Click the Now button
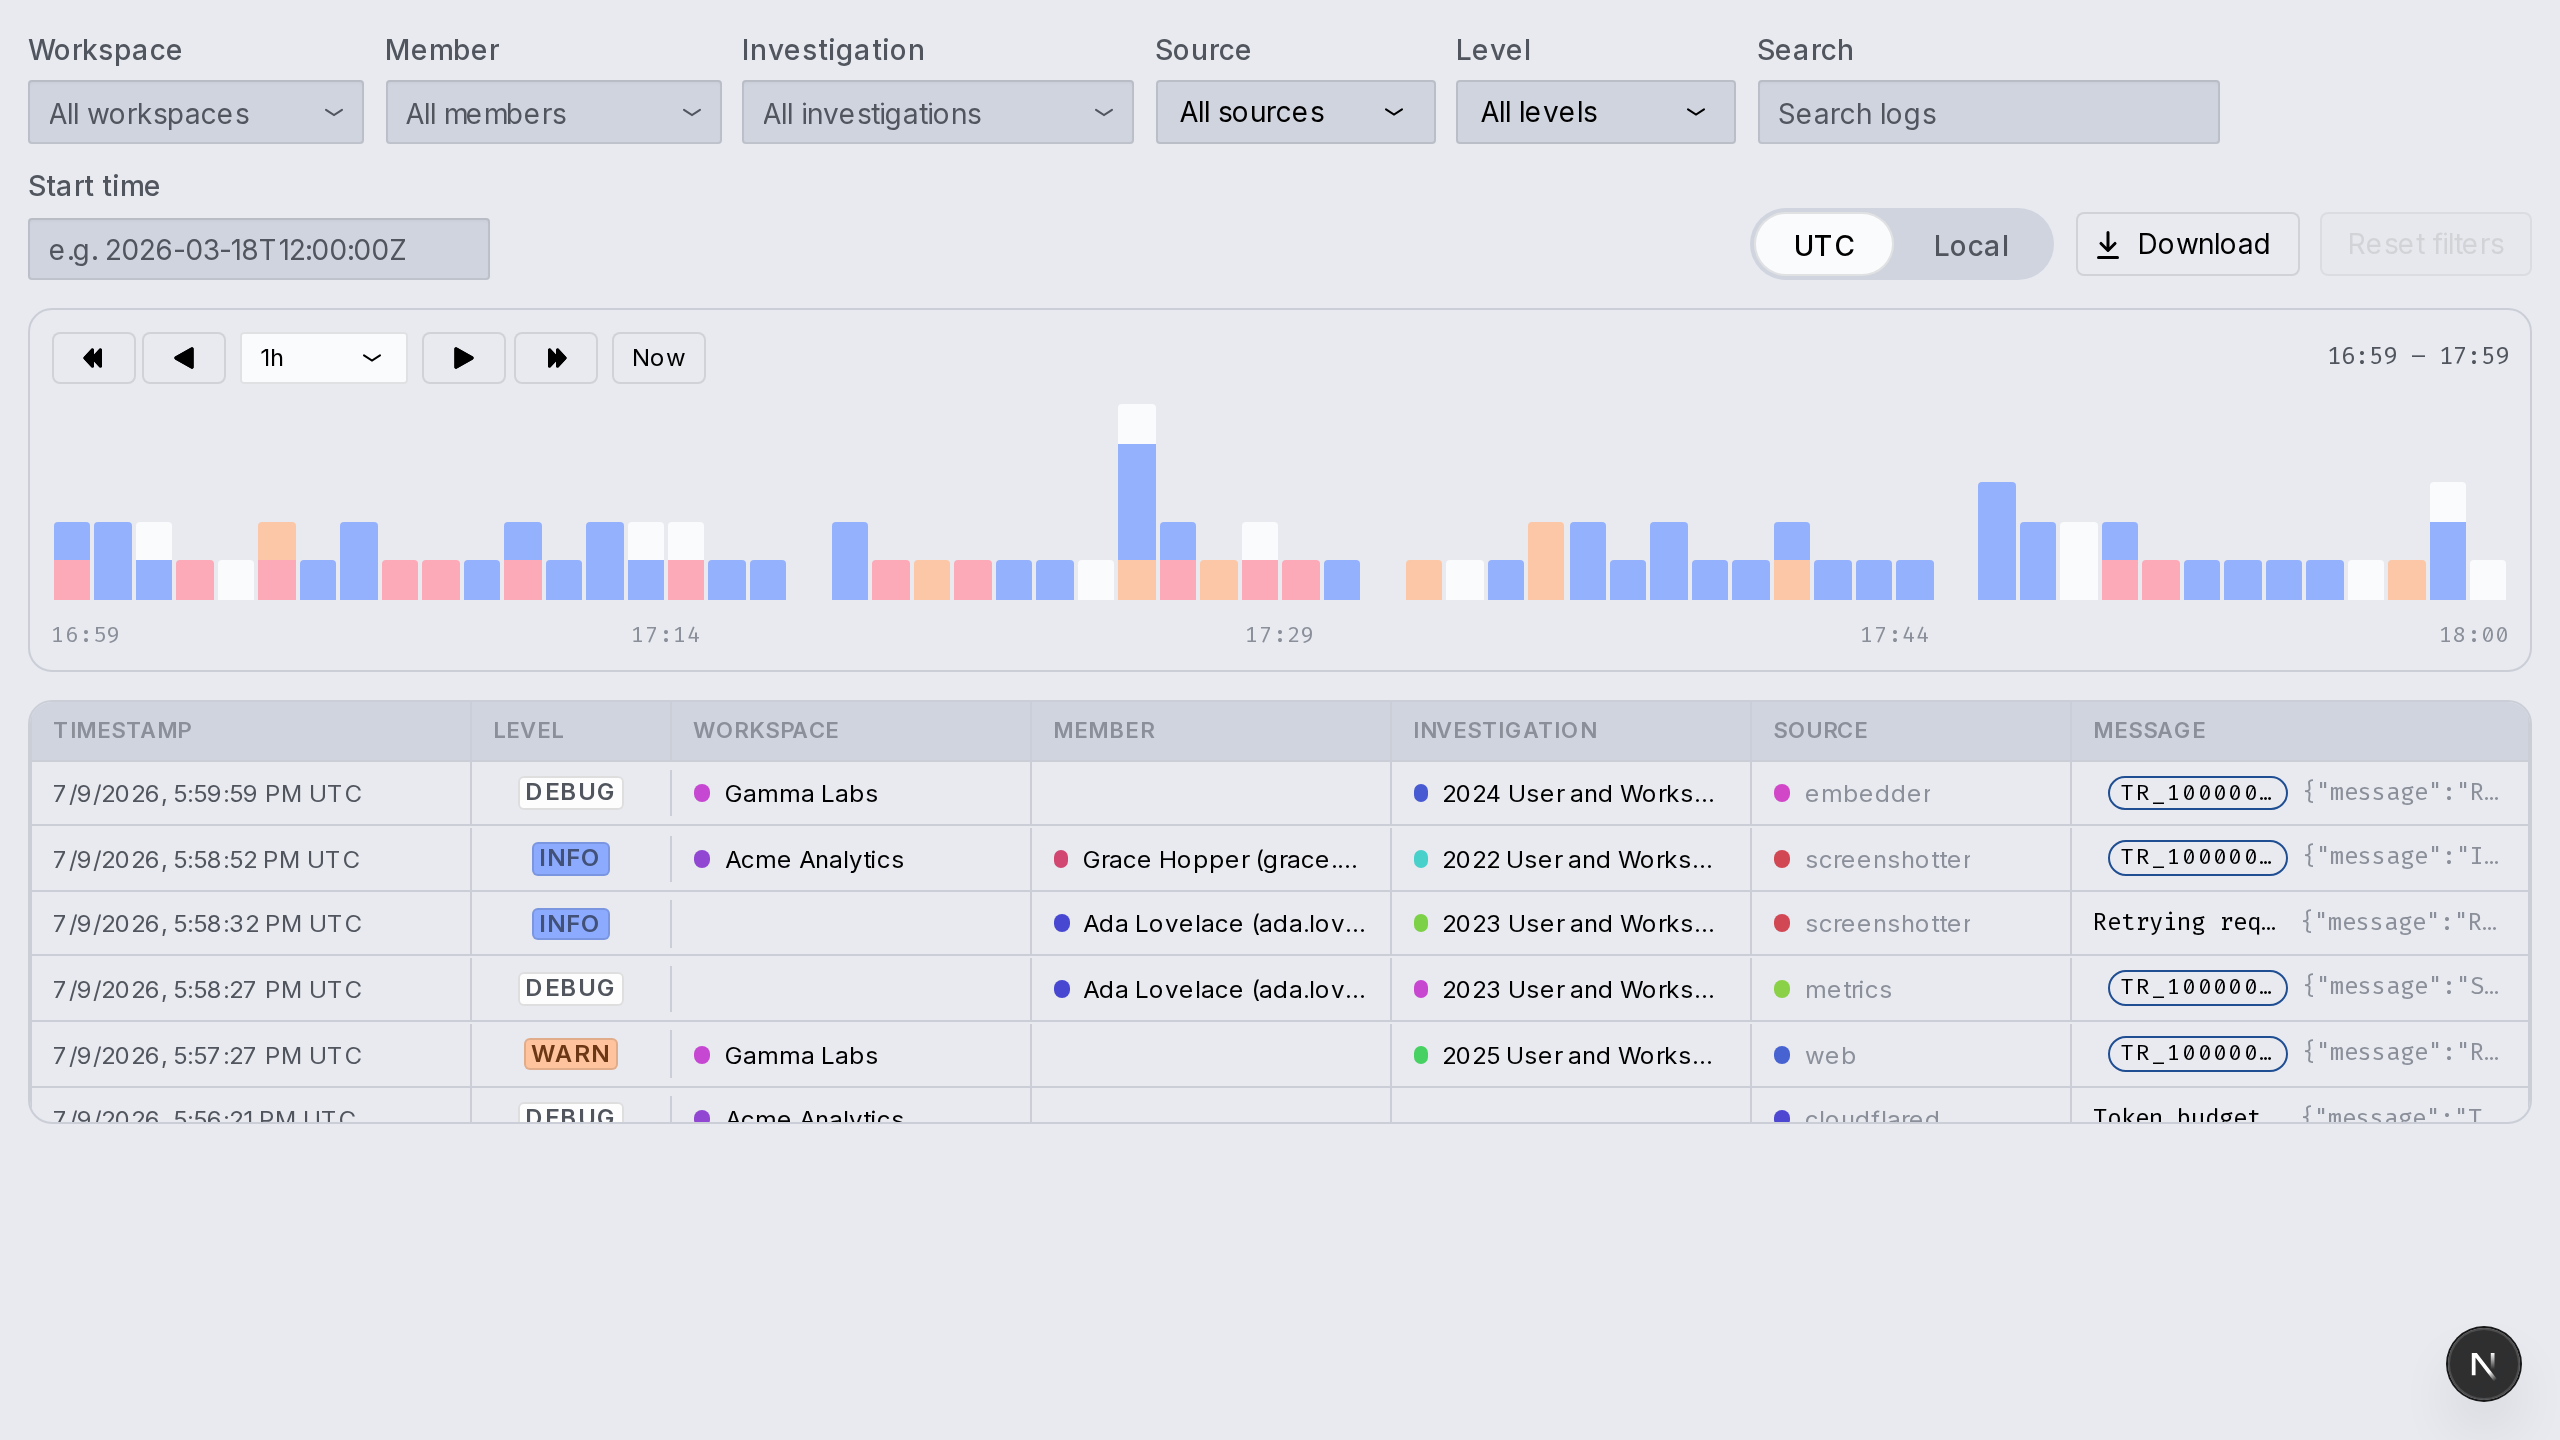 click(658, 358)
